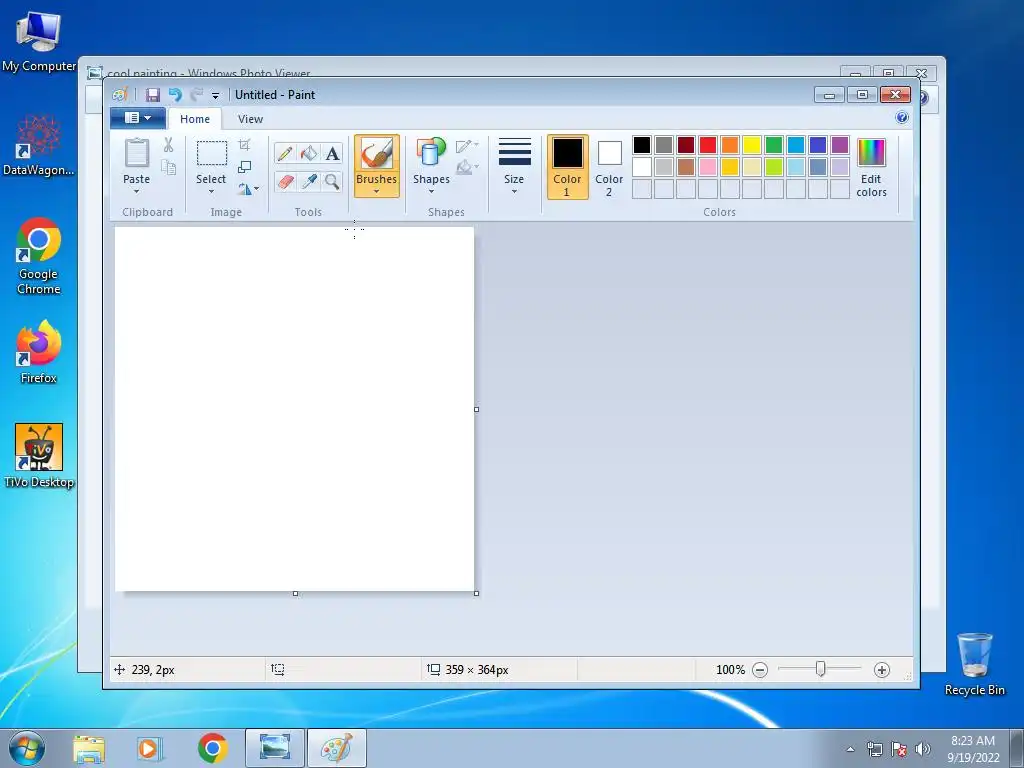The image size is (1024, 768).
Task: Click the zoom out minus button
Action: coord(760,669)
